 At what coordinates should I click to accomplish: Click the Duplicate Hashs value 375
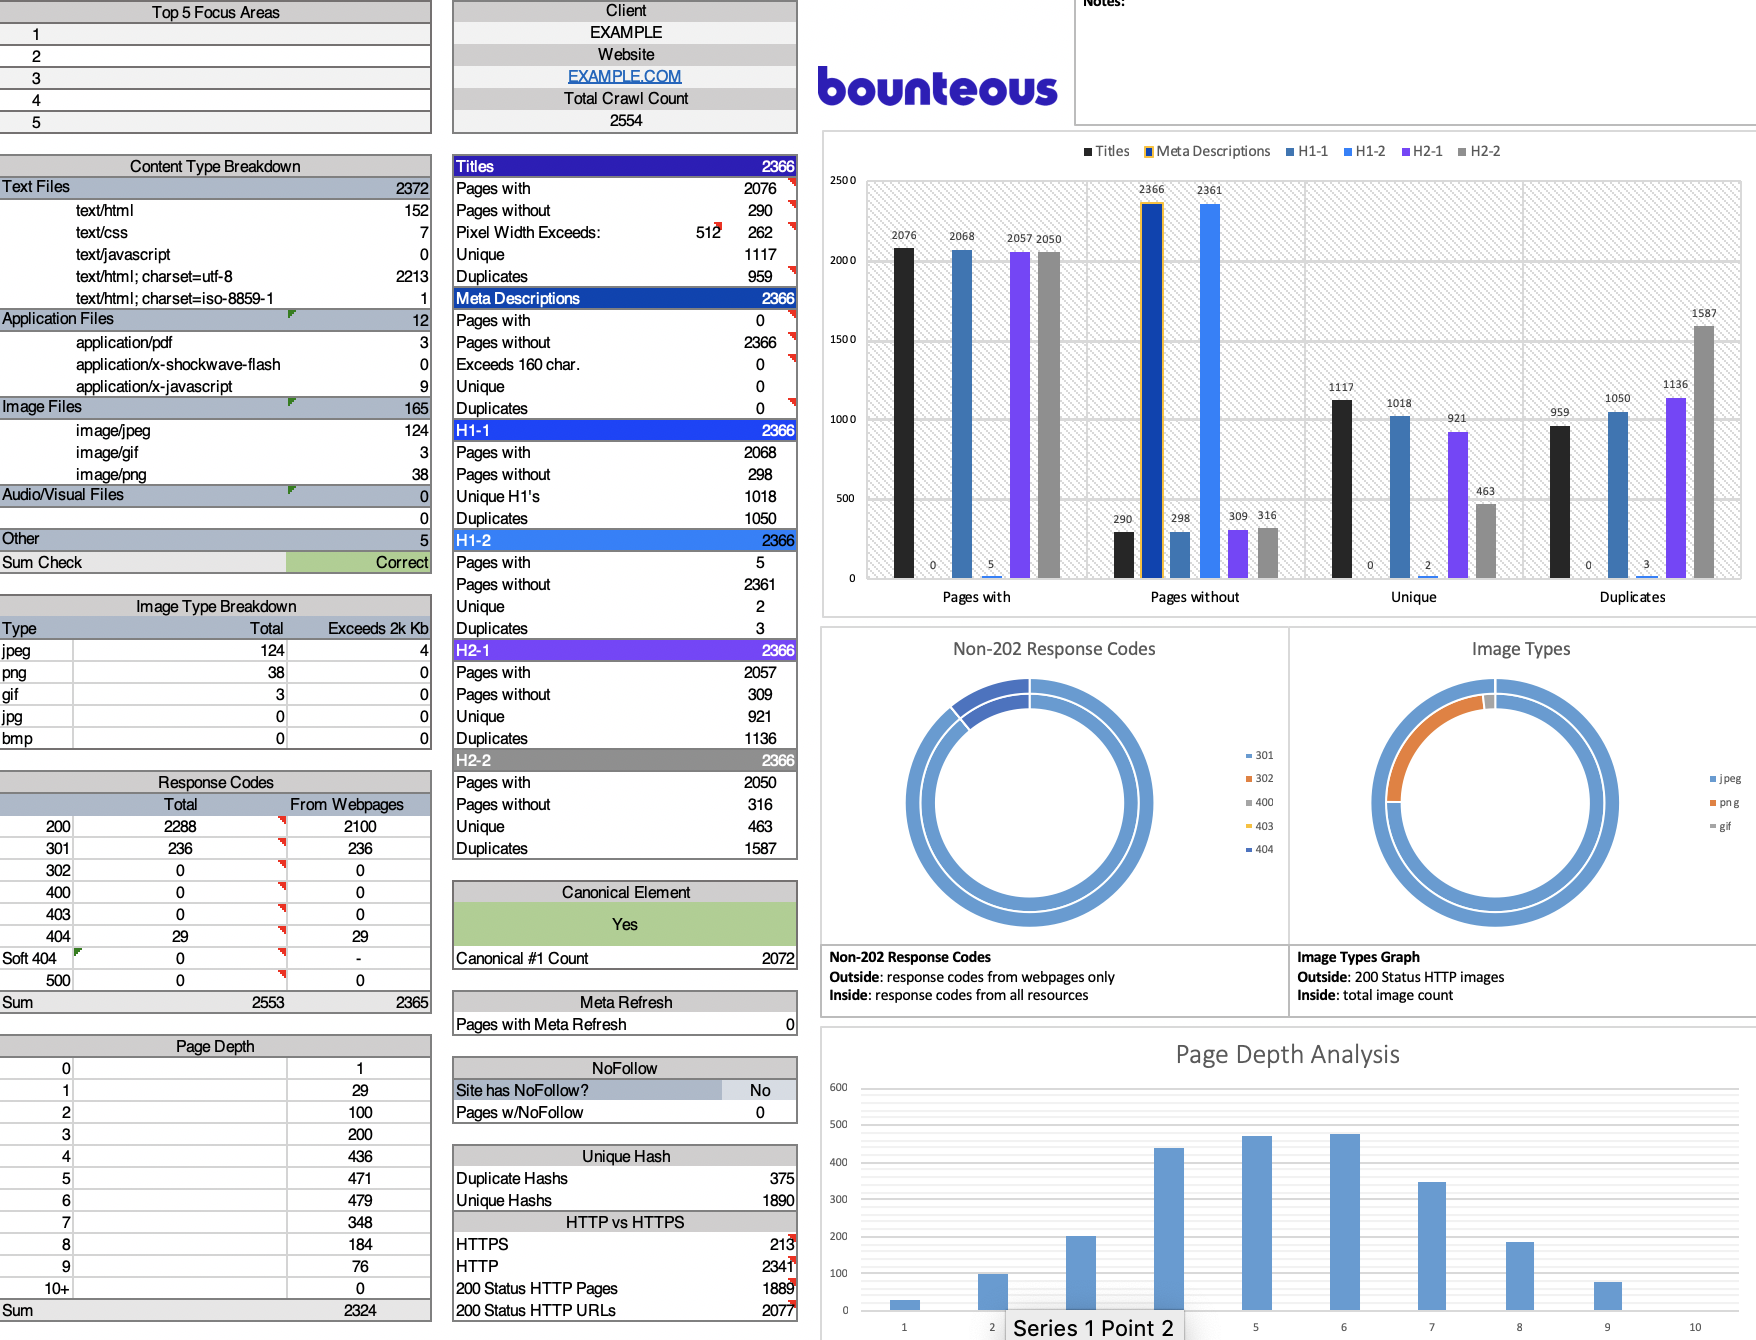pyautogui.click(x=782, y=1178)
